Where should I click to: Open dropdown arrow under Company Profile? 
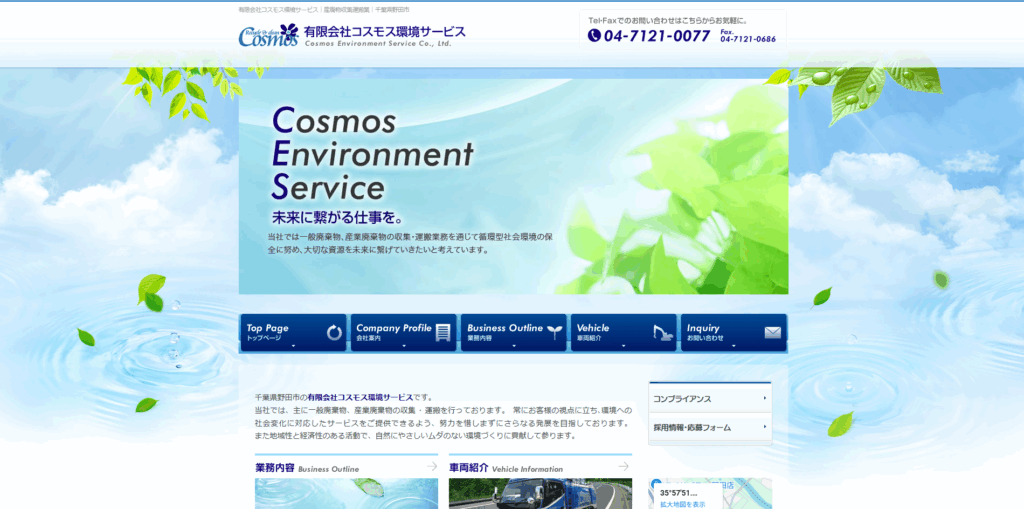tap(404, 347)
